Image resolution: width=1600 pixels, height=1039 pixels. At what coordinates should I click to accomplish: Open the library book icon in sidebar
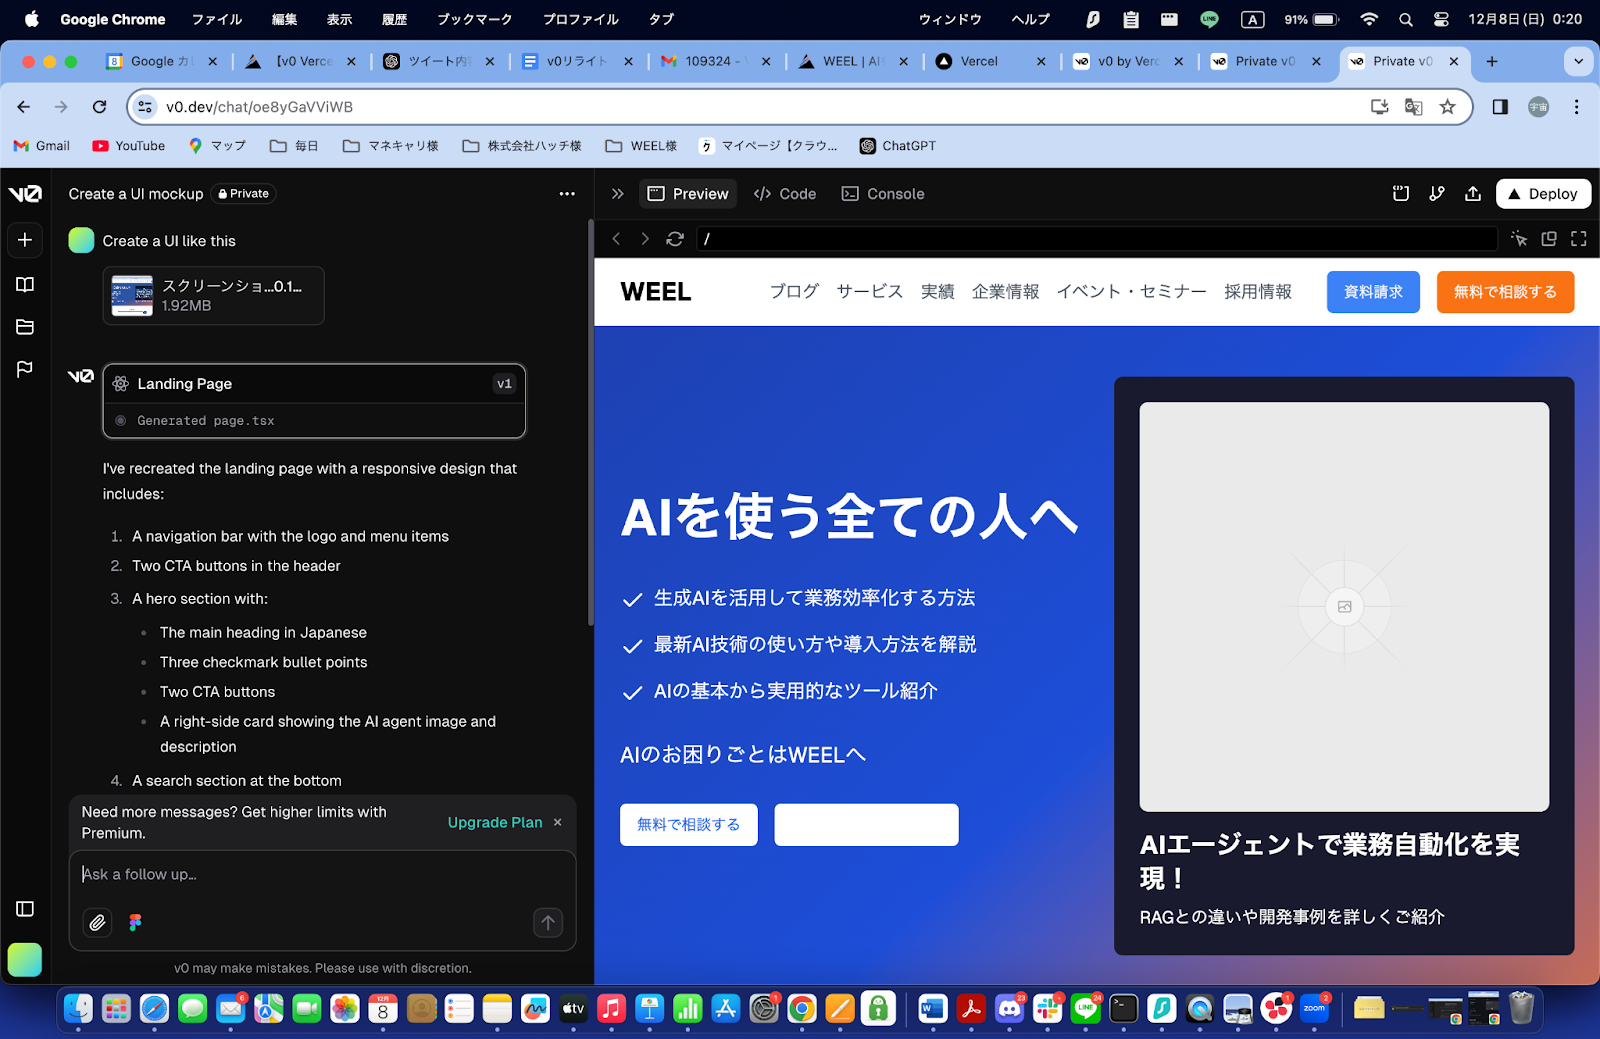click(25, 285)
